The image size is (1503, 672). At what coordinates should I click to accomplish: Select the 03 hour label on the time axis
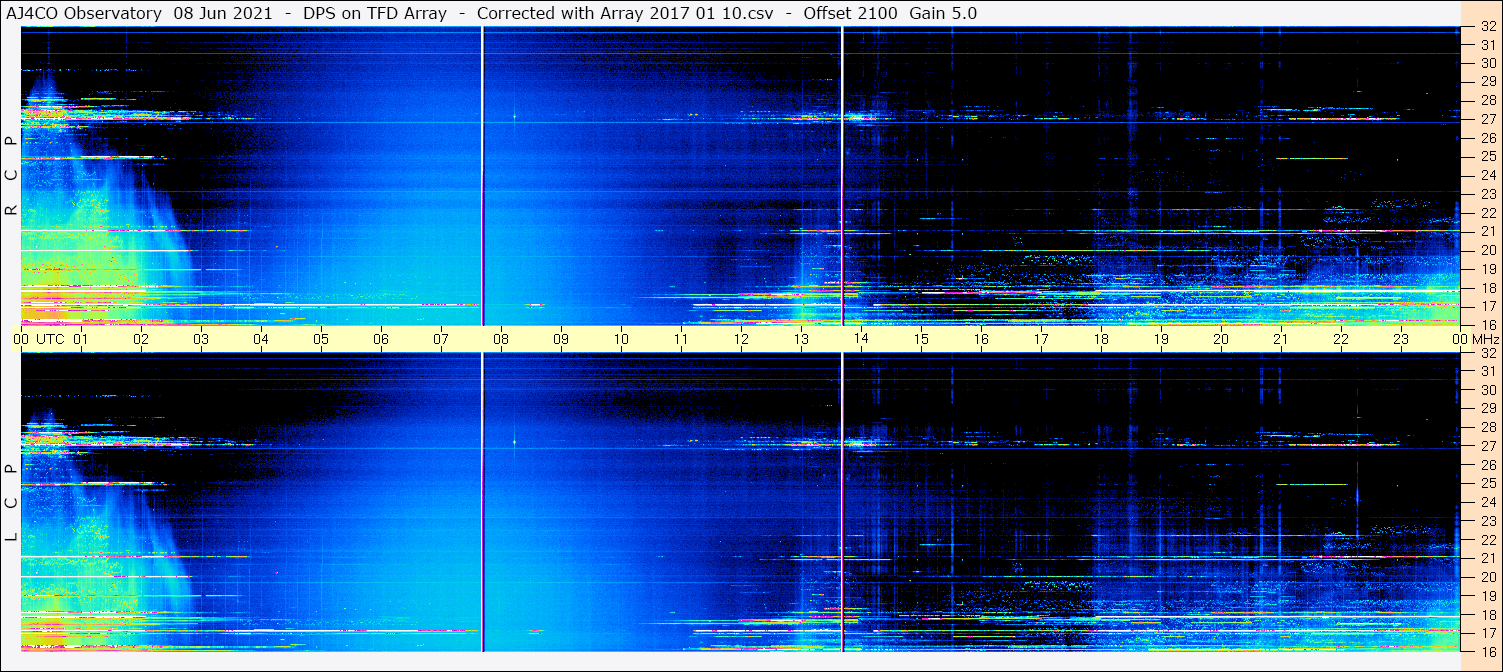pos(201,339)
